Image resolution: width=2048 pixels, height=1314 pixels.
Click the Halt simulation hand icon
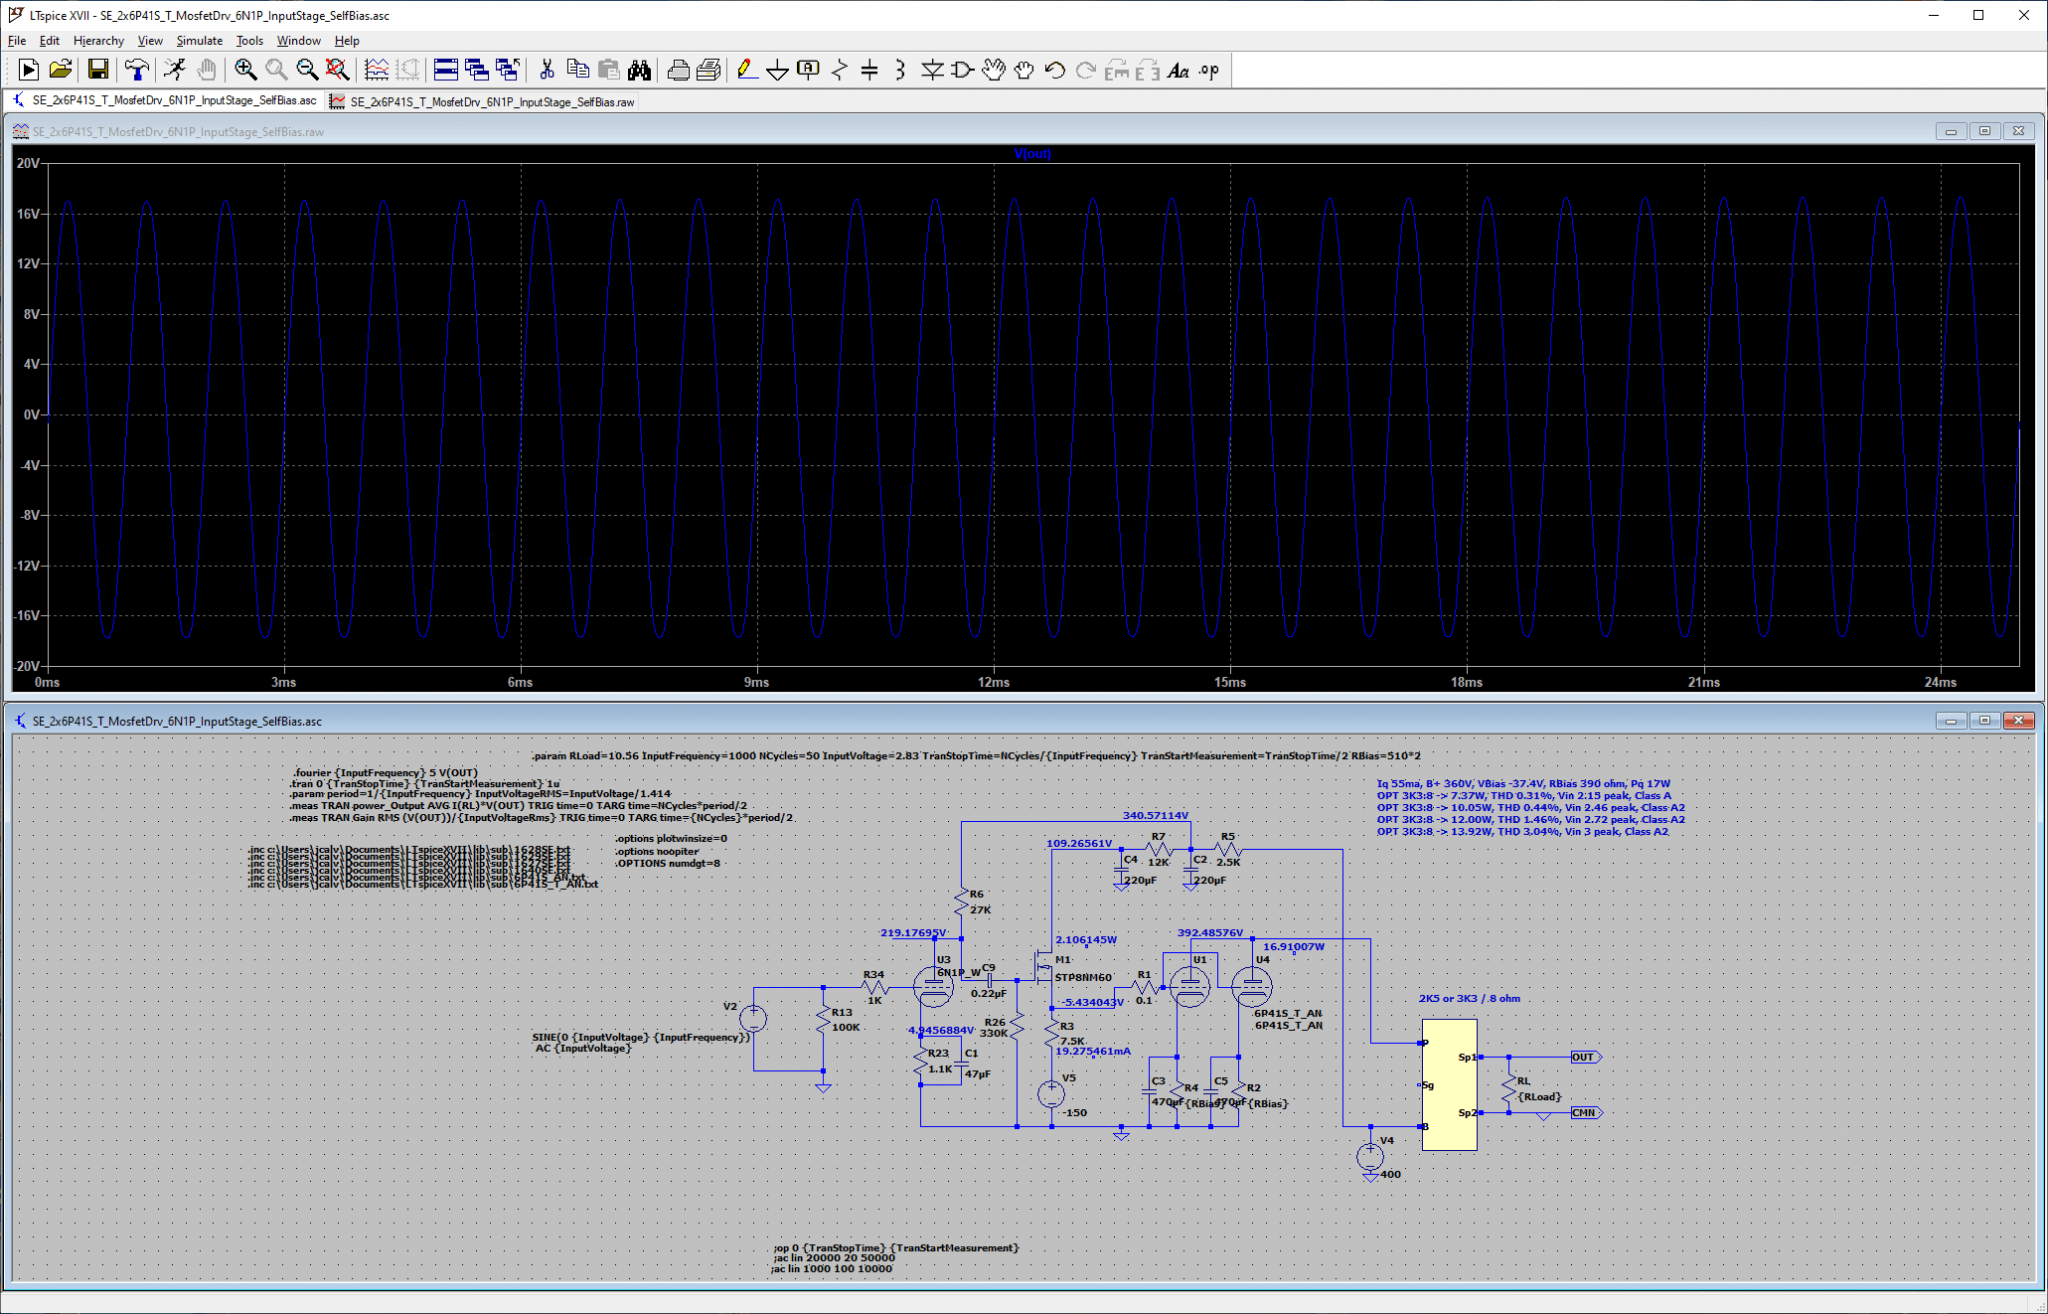tap(206, 69)
